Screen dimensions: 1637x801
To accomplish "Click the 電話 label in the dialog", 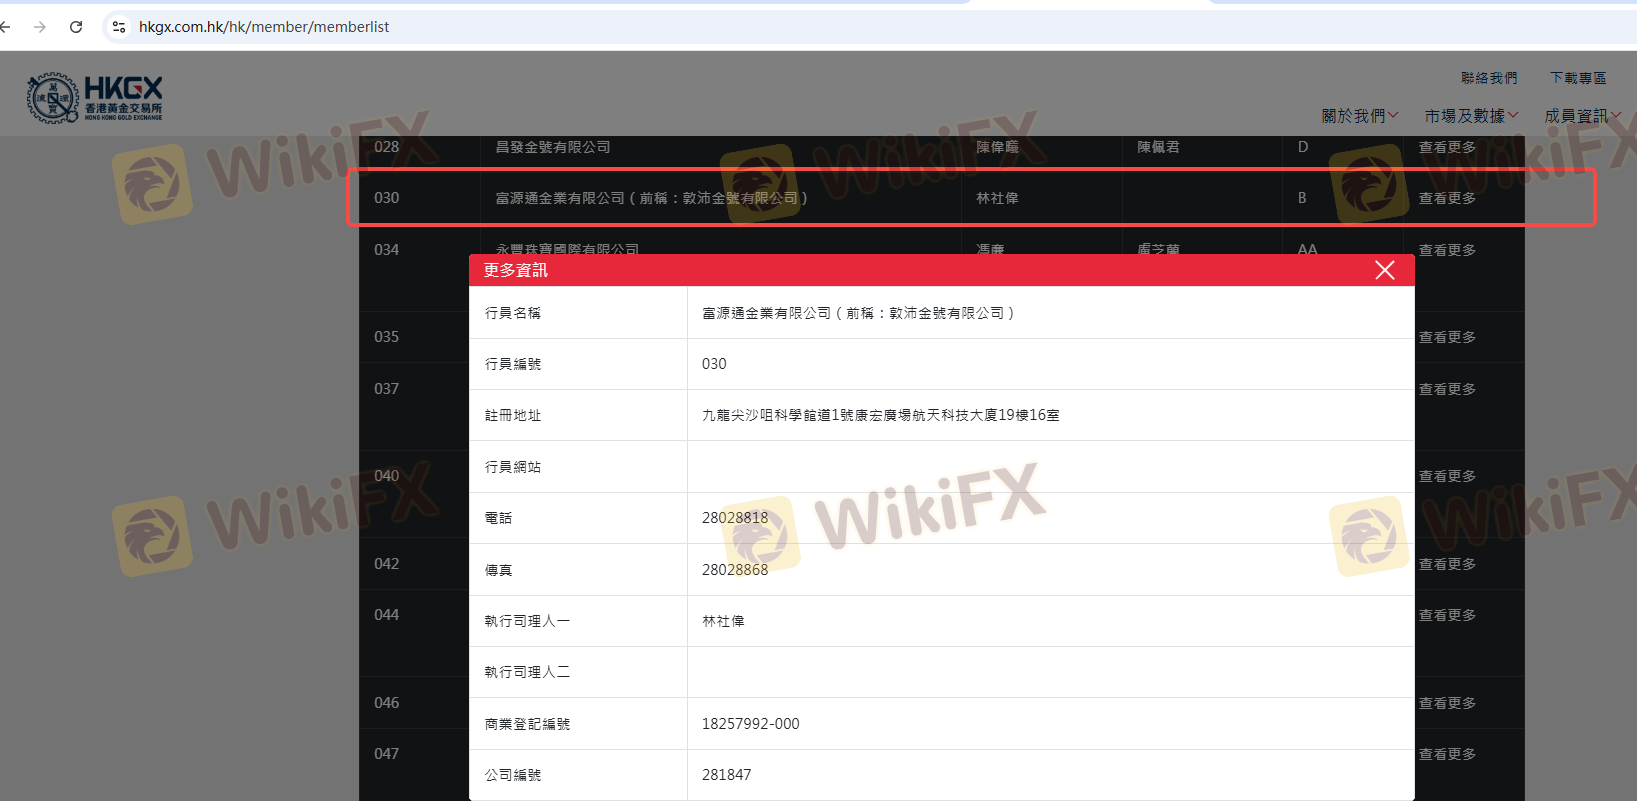I will pyautogui.click(x=498, y=518).
